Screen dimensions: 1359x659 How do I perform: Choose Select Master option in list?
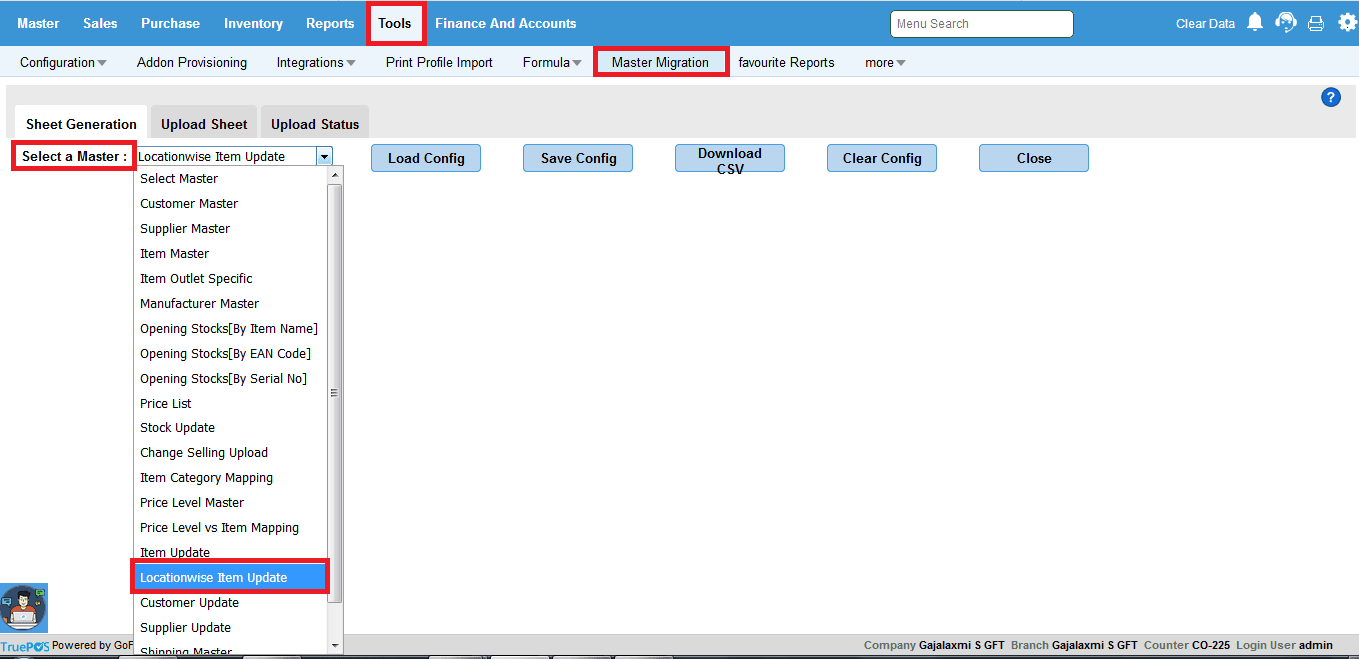tap(231, 178)
